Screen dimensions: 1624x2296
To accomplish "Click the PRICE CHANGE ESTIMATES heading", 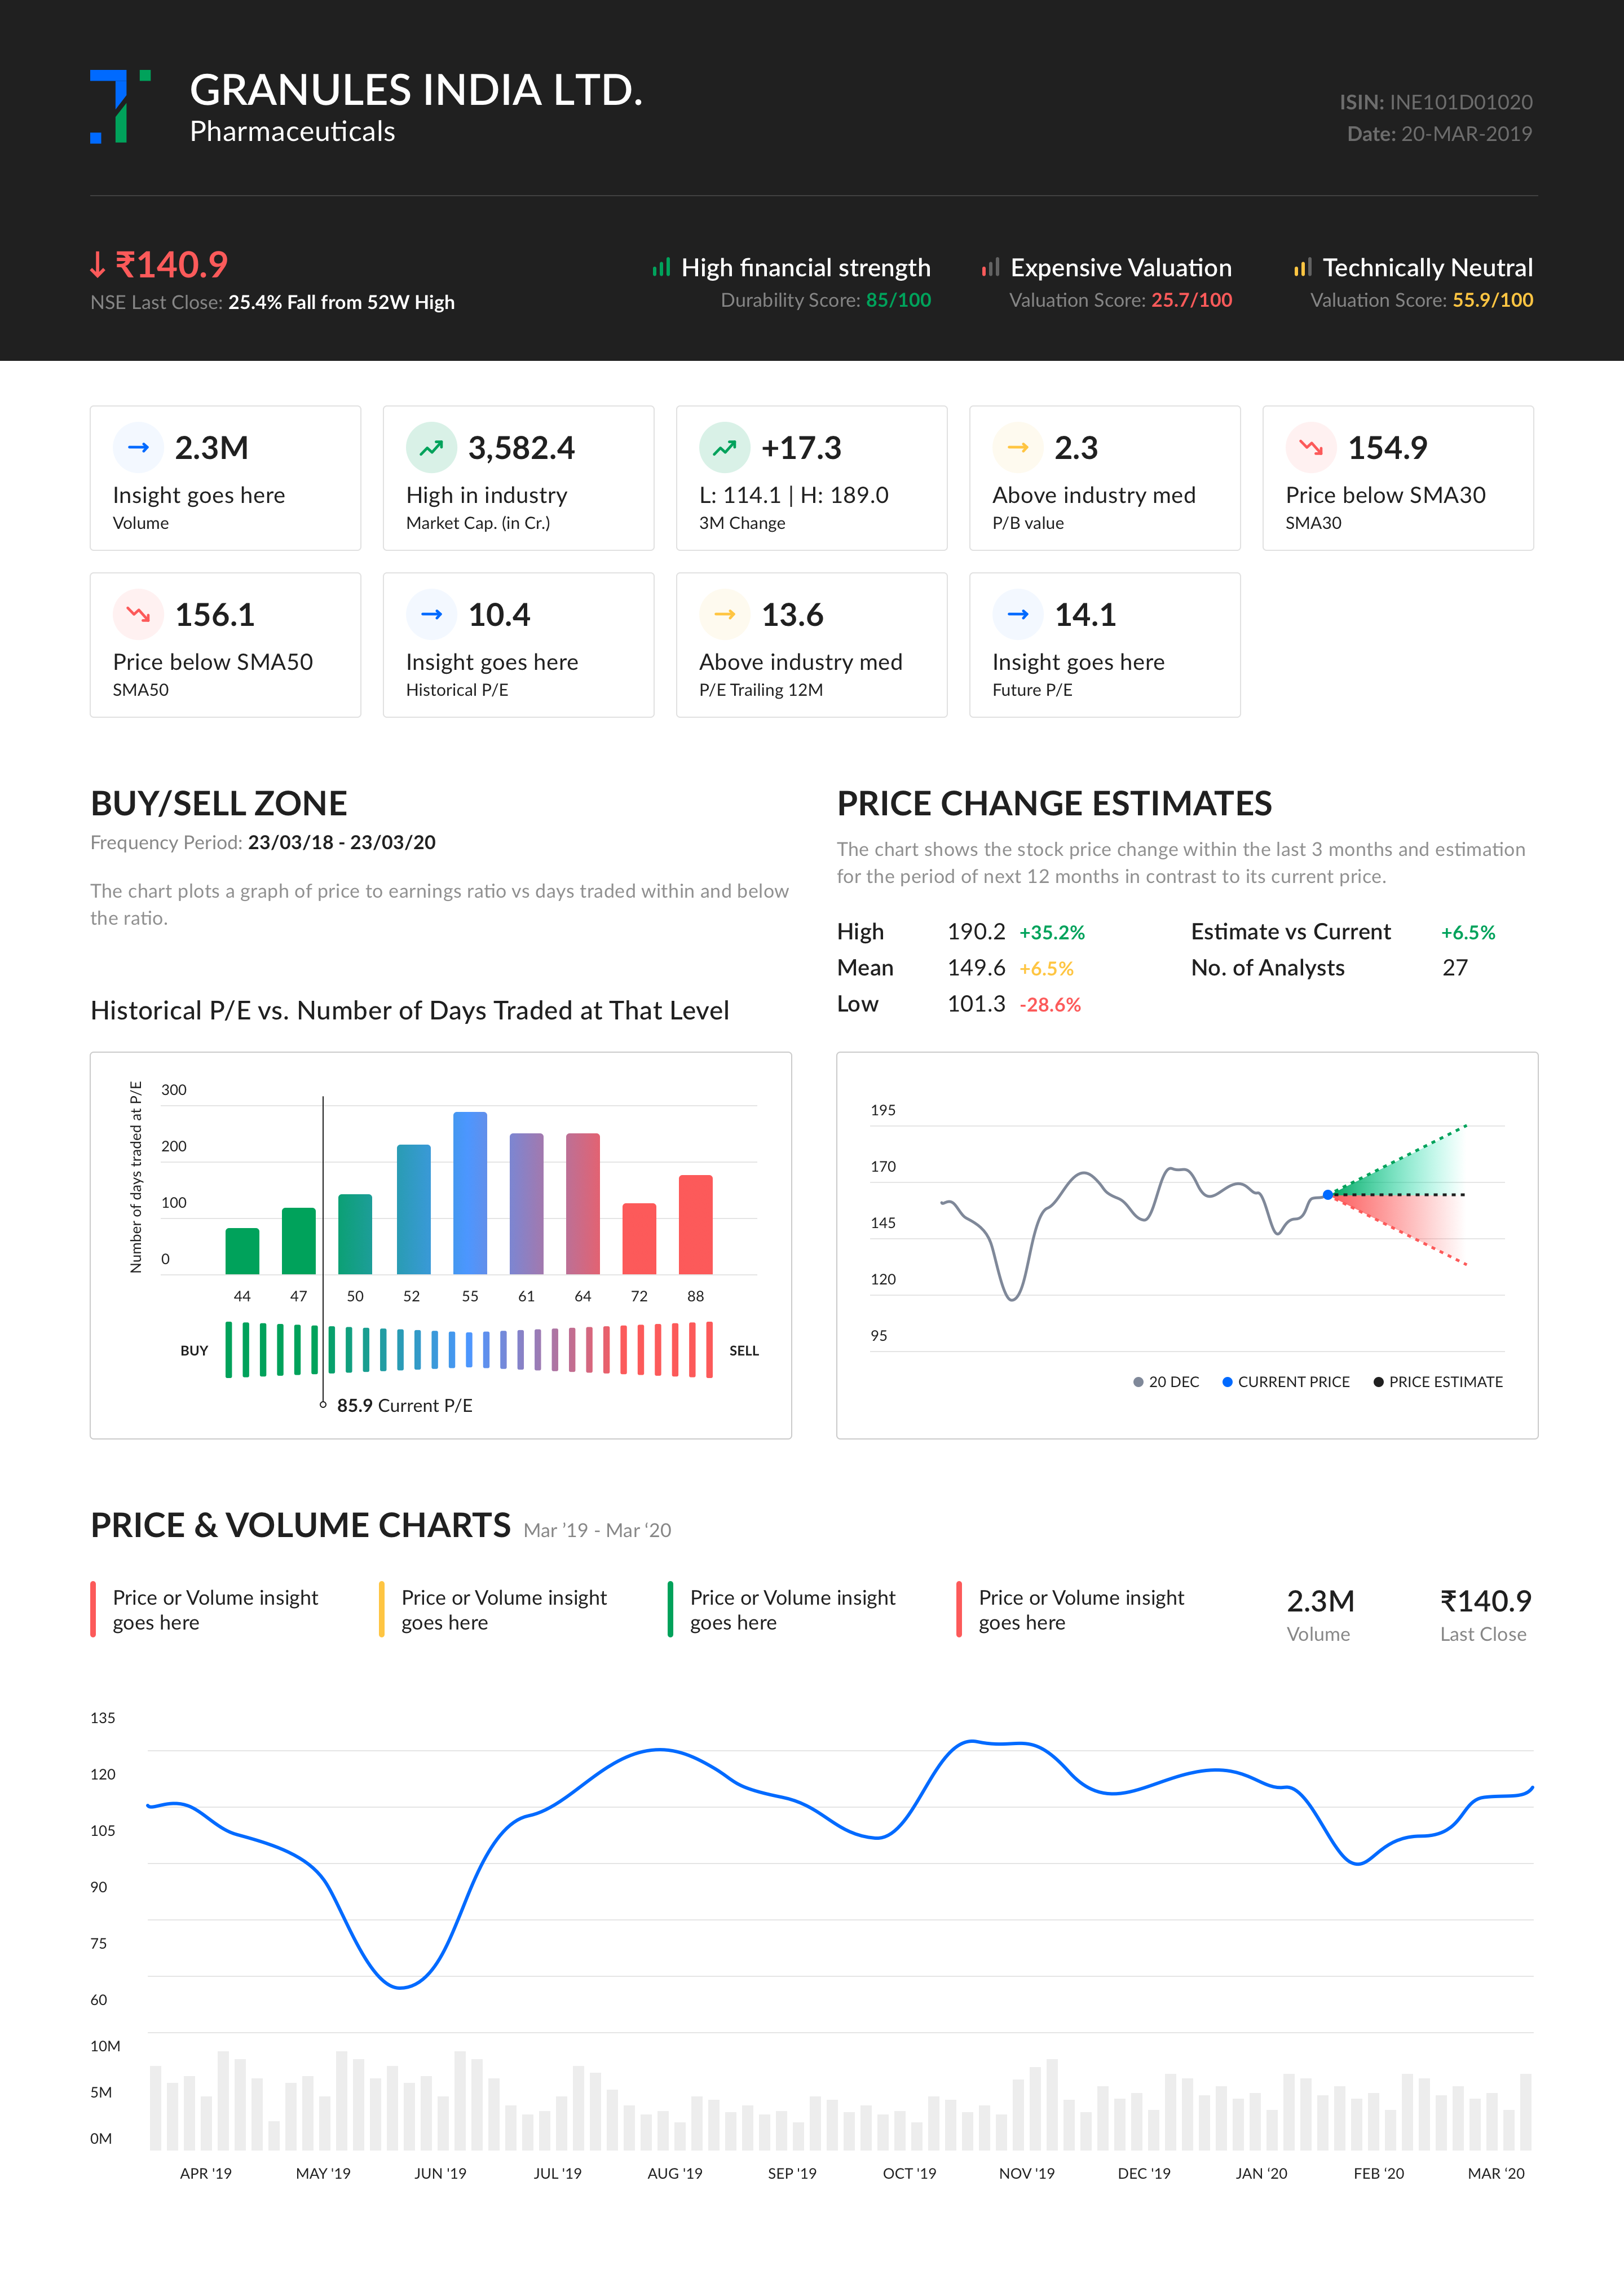I will point(1054,804).
